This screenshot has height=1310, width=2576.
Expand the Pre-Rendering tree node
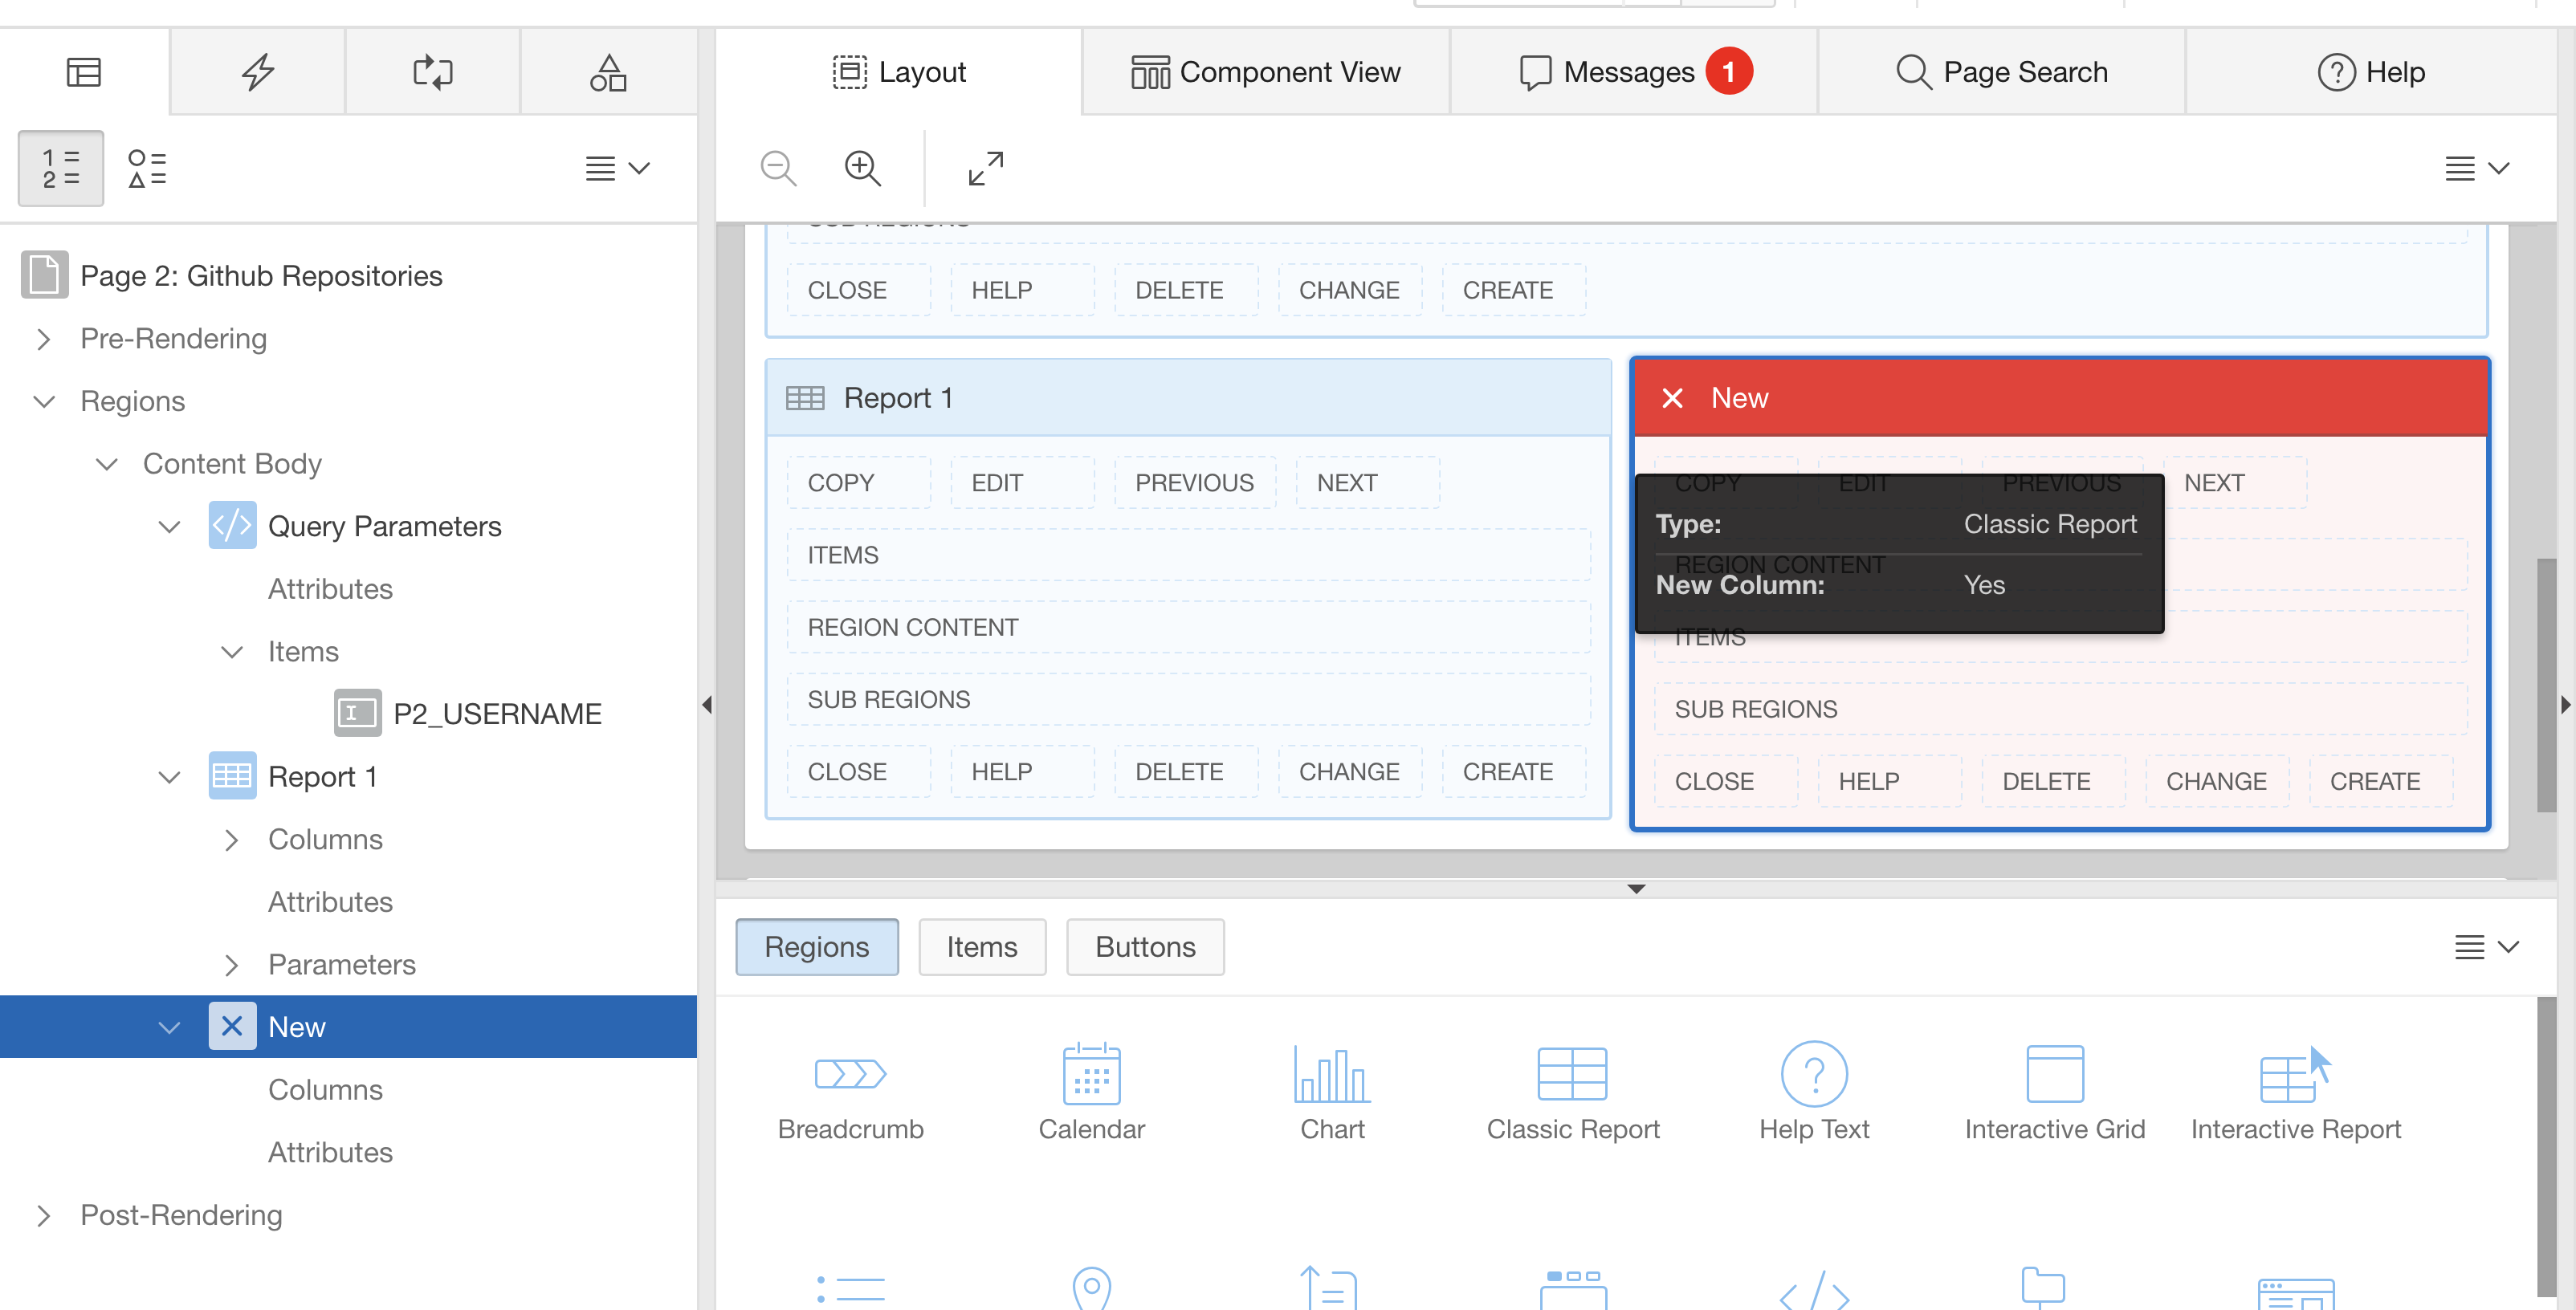[43, 339]
